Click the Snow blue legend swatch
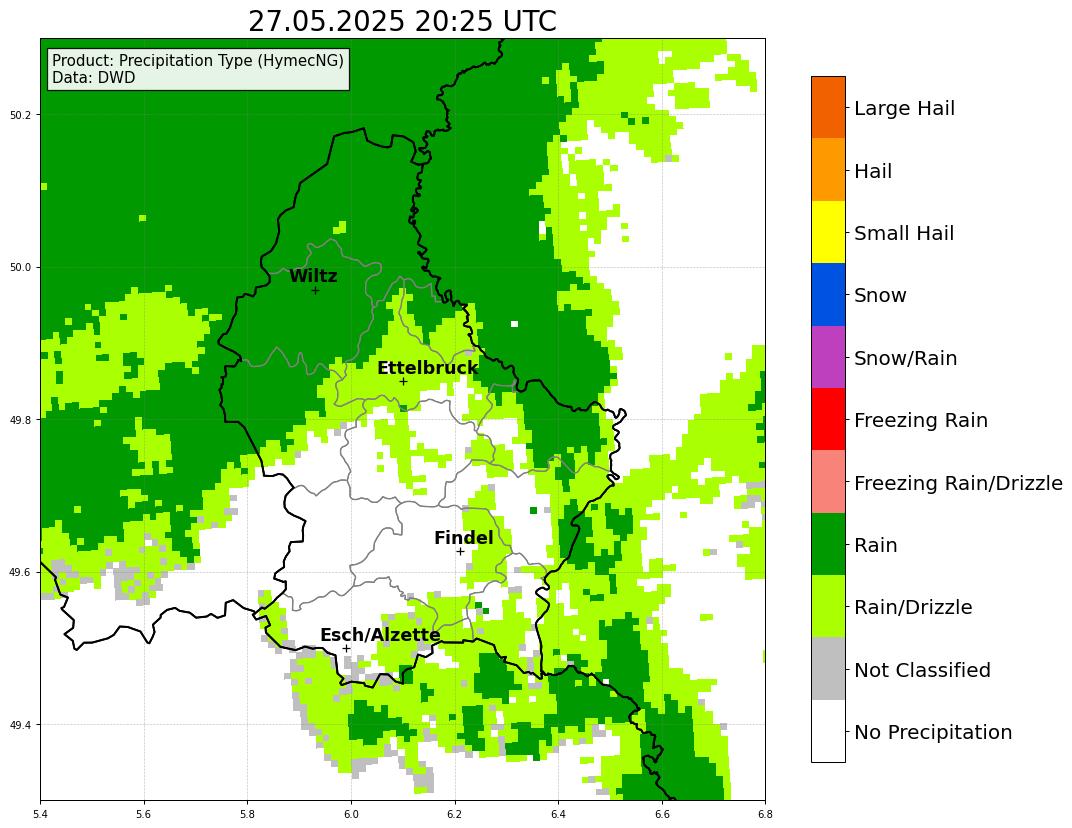This screenshot has height=828, width=1072. coord(828,295)
